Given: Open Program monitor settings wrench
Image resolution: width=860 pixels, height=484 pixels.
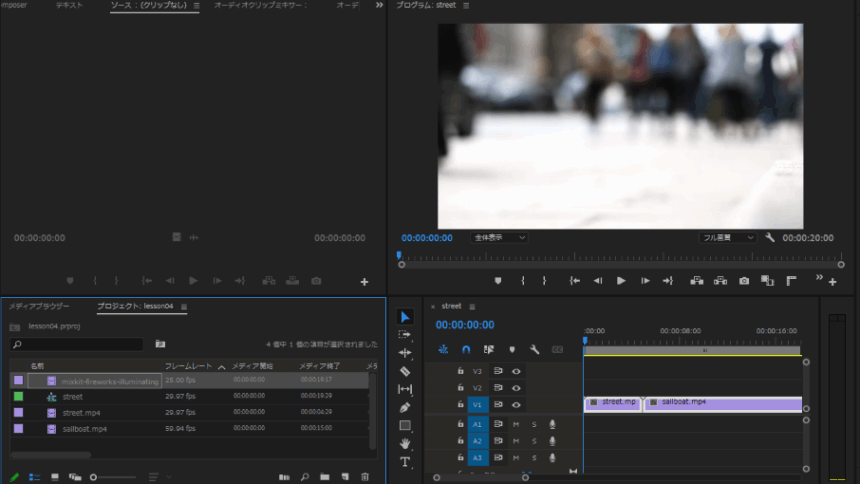Looking at the screenshot, I should point(770,238).
